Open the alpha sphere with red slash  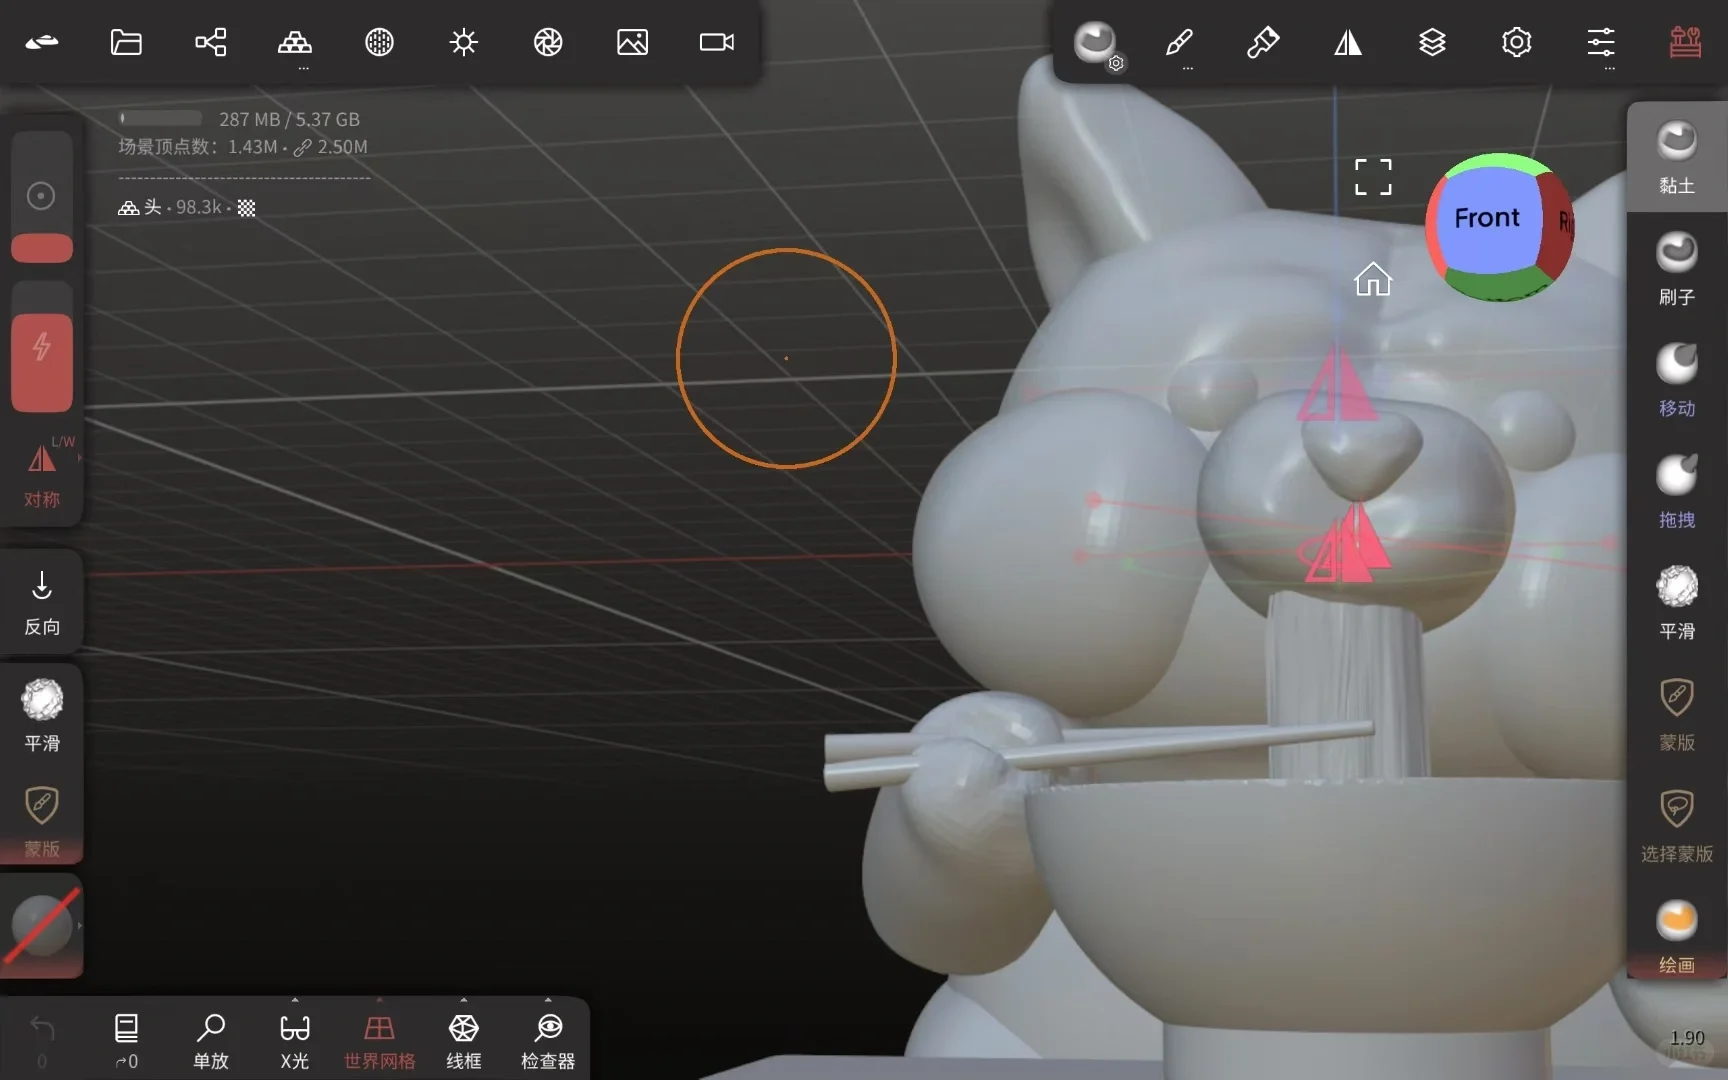point(42,926)
